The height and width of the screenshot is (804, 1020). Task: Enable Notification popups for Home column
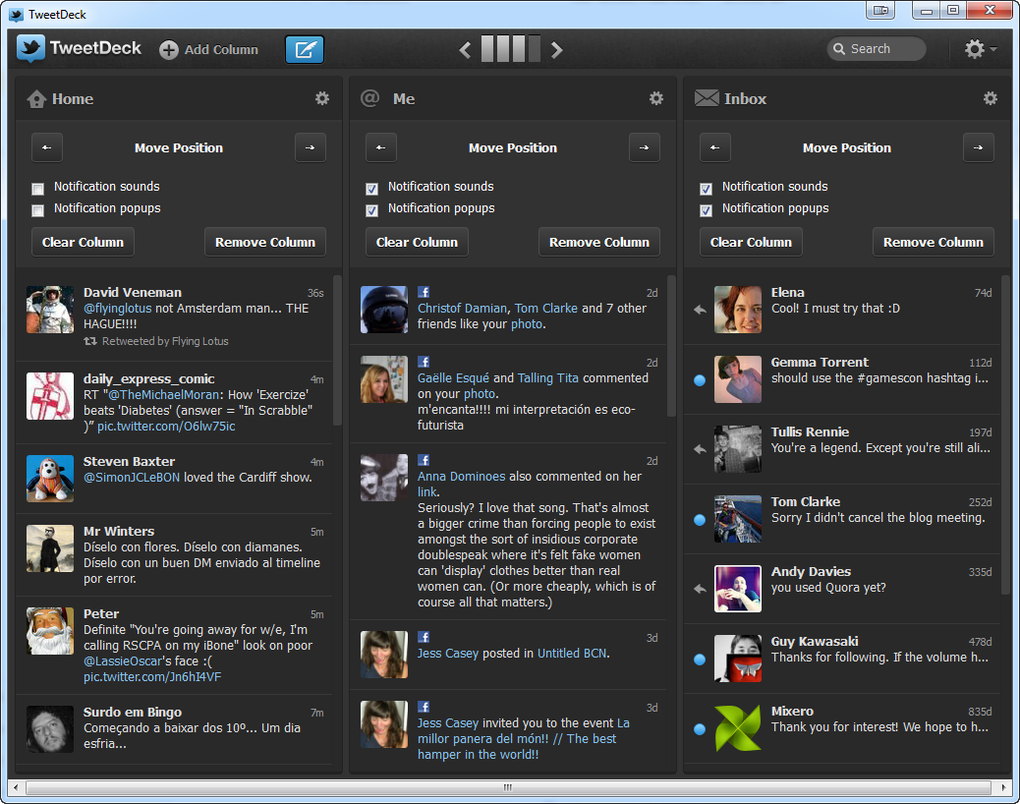click(x=38, y=210)
